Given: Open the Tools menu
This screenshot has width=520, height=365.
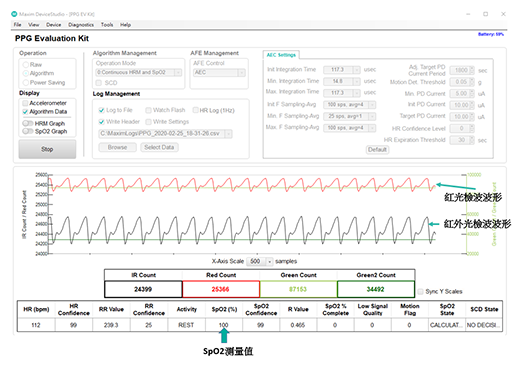Looking at the screenshot, I should (107, 25).
